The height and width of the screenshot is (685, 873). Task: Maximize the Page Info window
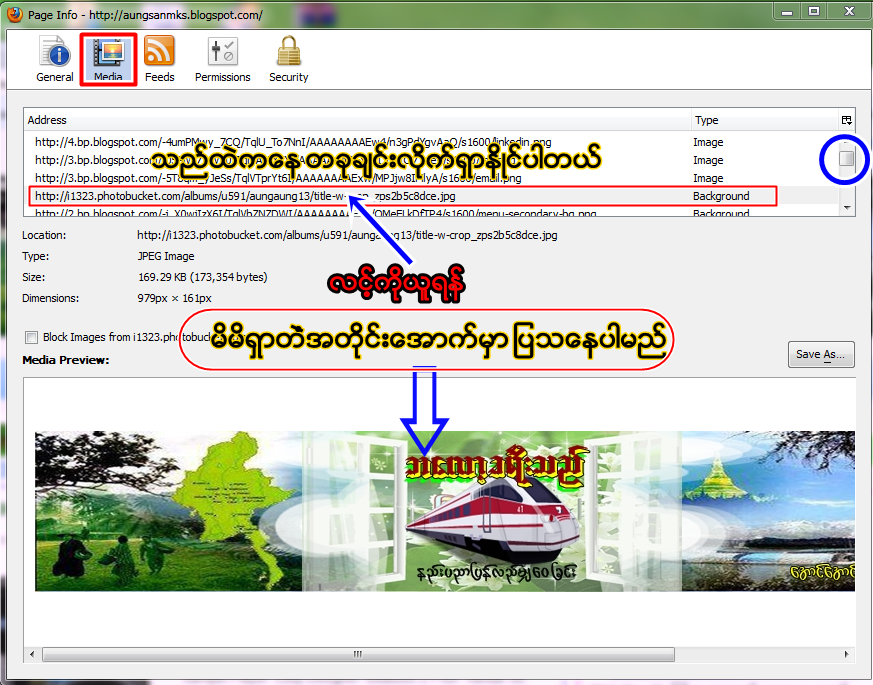(814, 12)
